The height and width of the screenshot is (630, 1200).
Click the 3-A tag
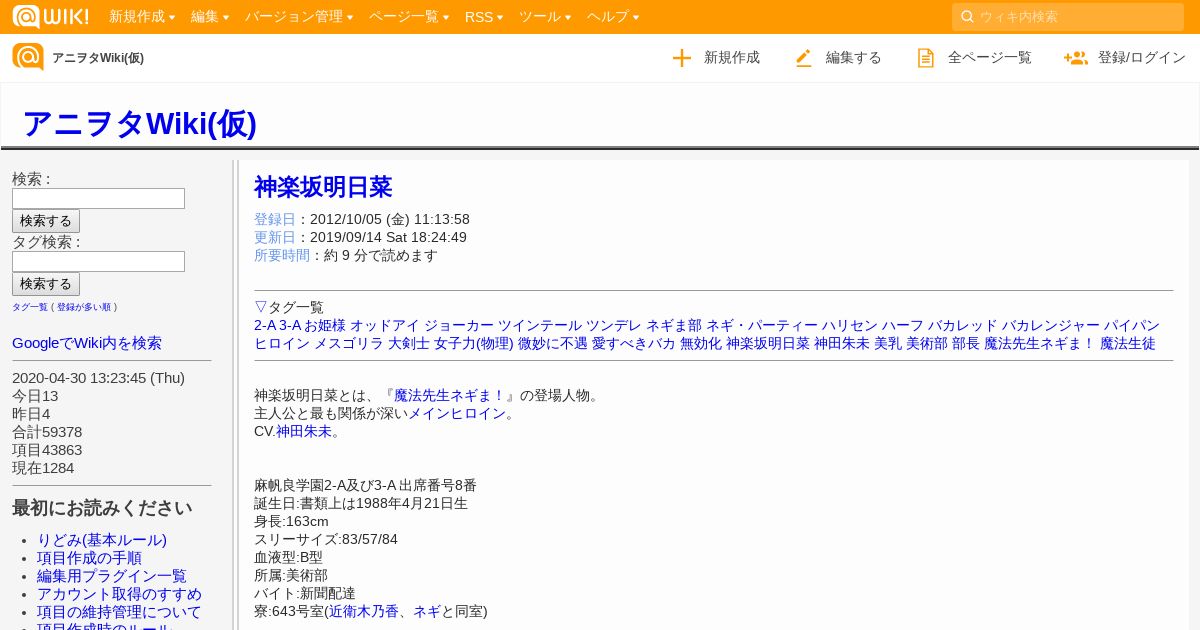290,325
